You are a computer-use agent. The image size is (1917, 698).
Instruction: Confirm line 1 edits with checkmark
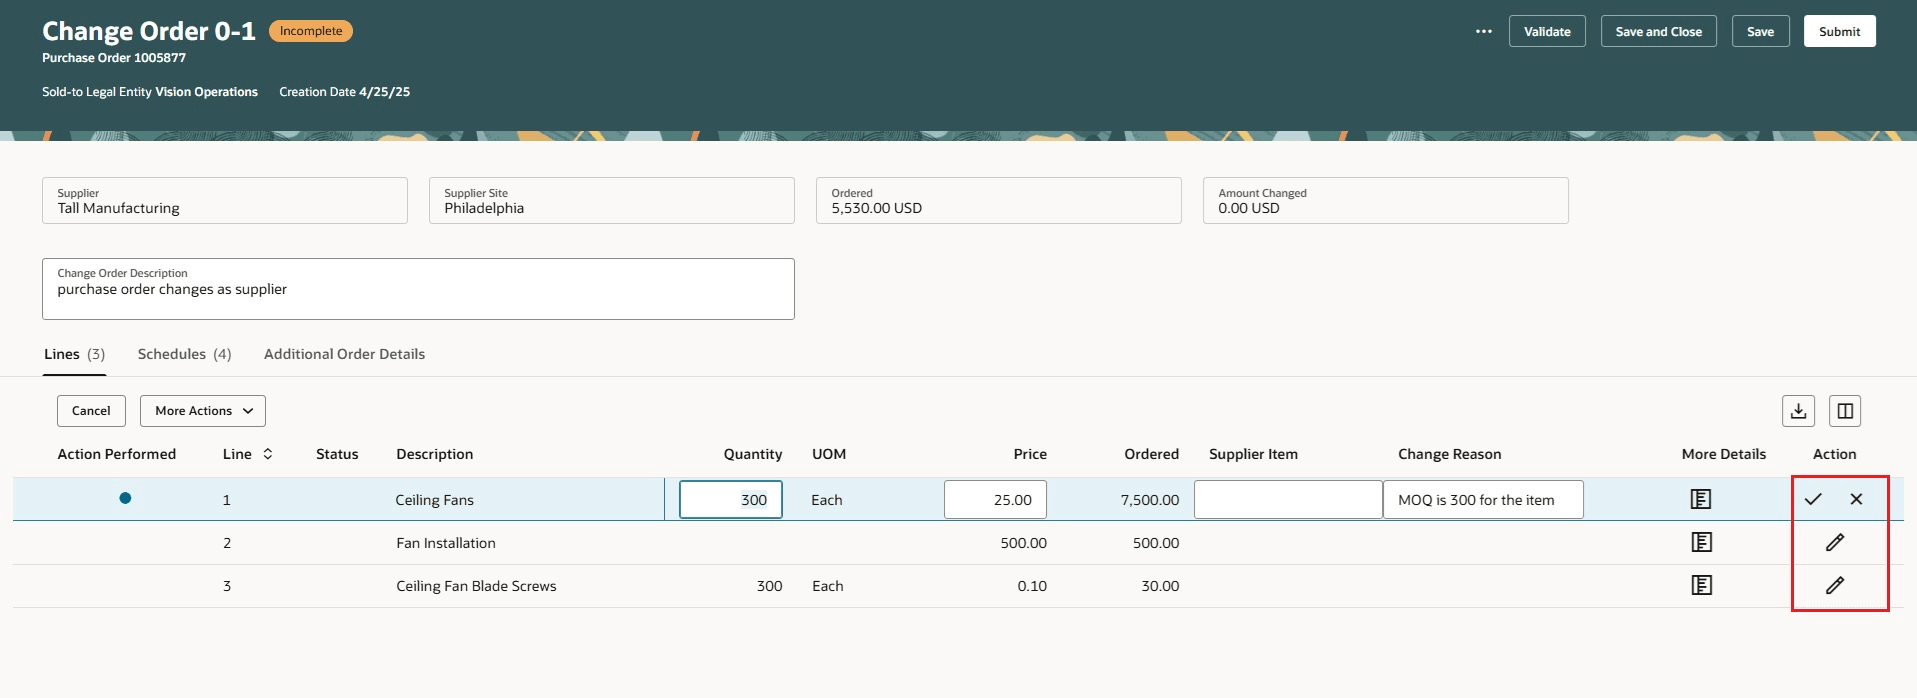(1813, 499)
